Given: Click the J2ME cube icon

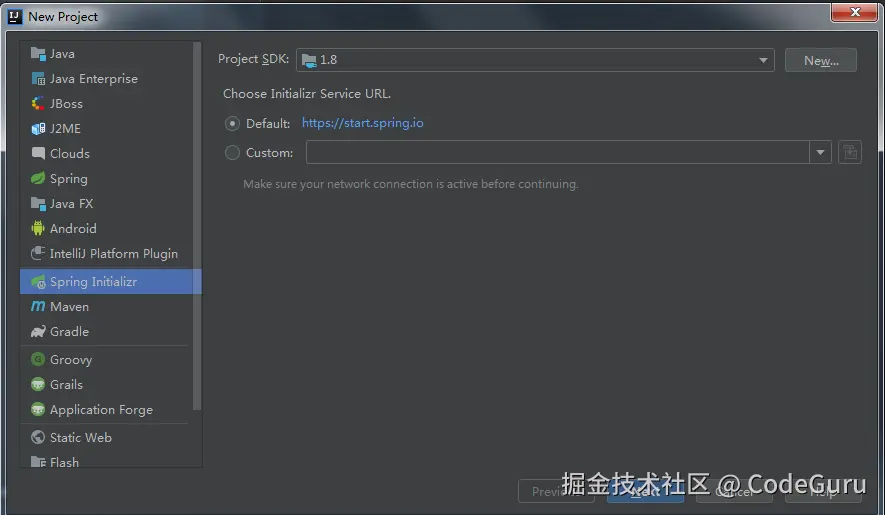Looking at the screenshot, I should click(x=38, y=129).
